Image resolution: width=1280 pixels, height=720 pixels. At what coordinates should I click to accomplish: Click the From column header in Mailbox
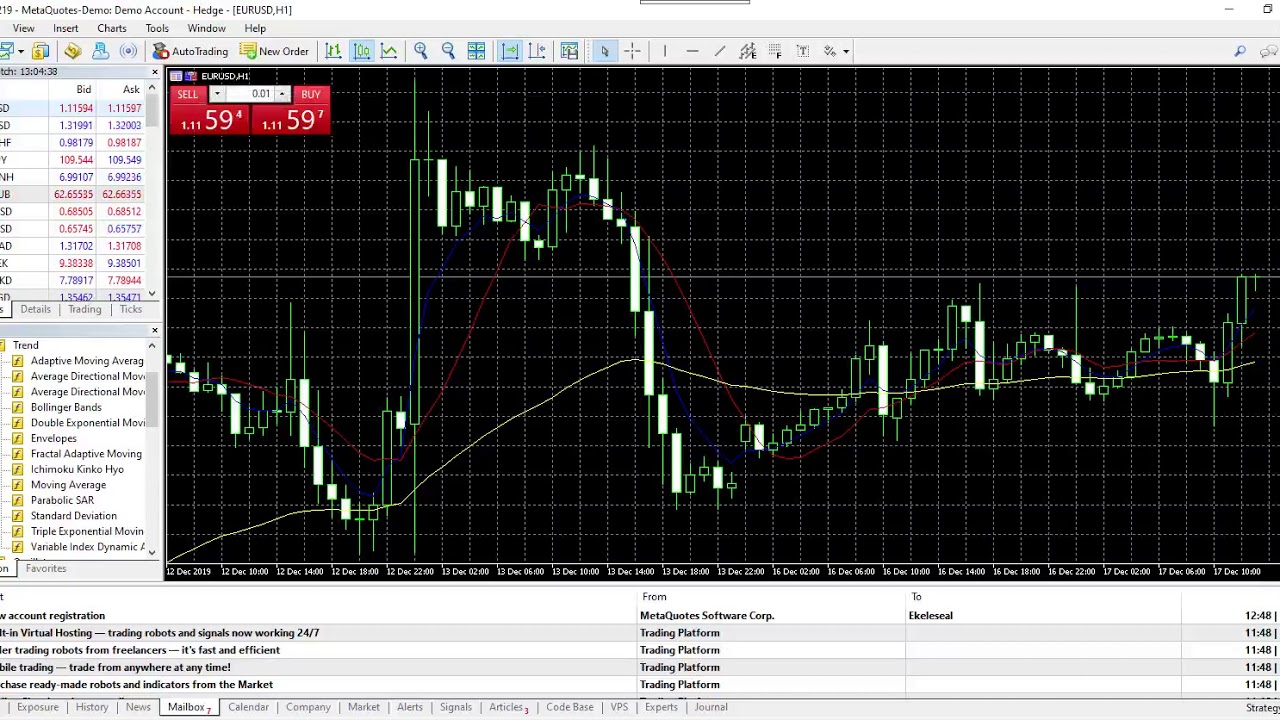655,596
